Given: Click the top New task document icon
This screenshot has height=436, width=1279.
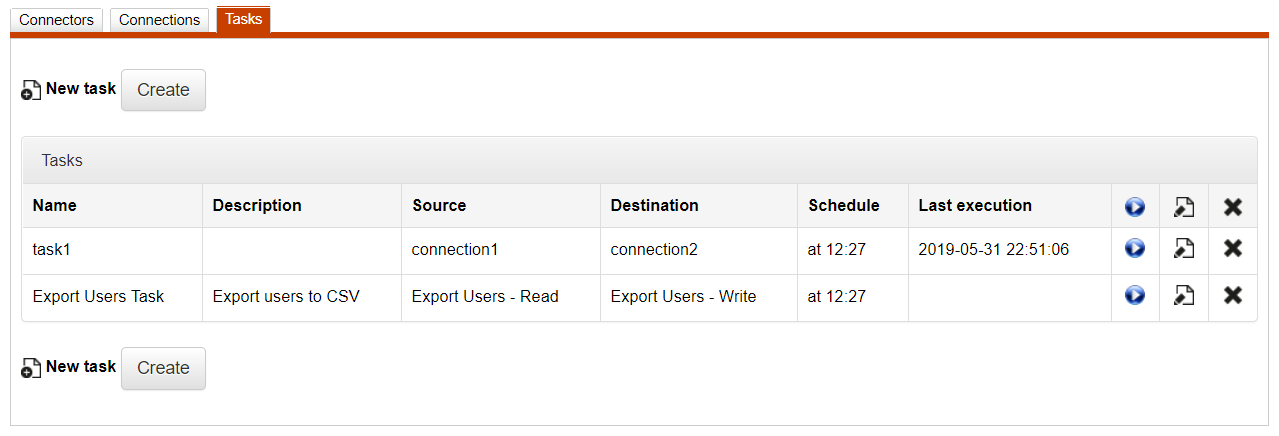Looking at the screenshot, I should (31, 91).
